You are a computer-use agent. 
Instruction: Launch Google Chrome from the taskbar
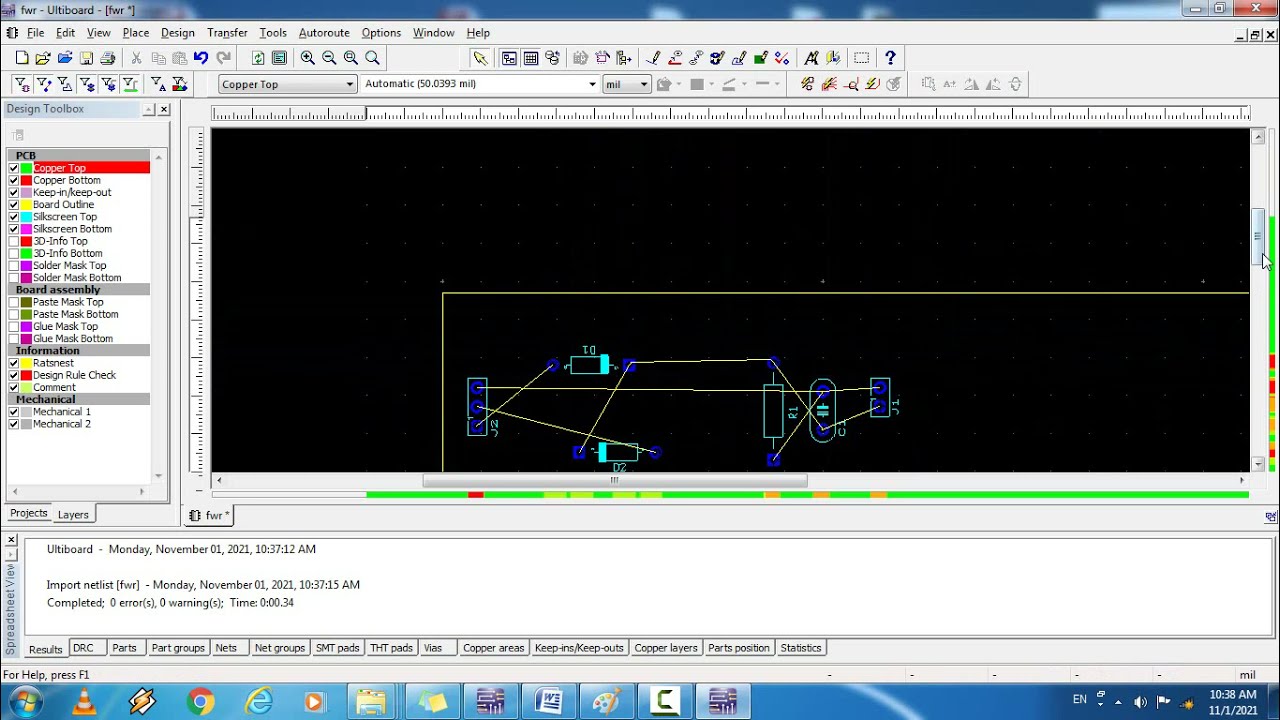(200, 702)
